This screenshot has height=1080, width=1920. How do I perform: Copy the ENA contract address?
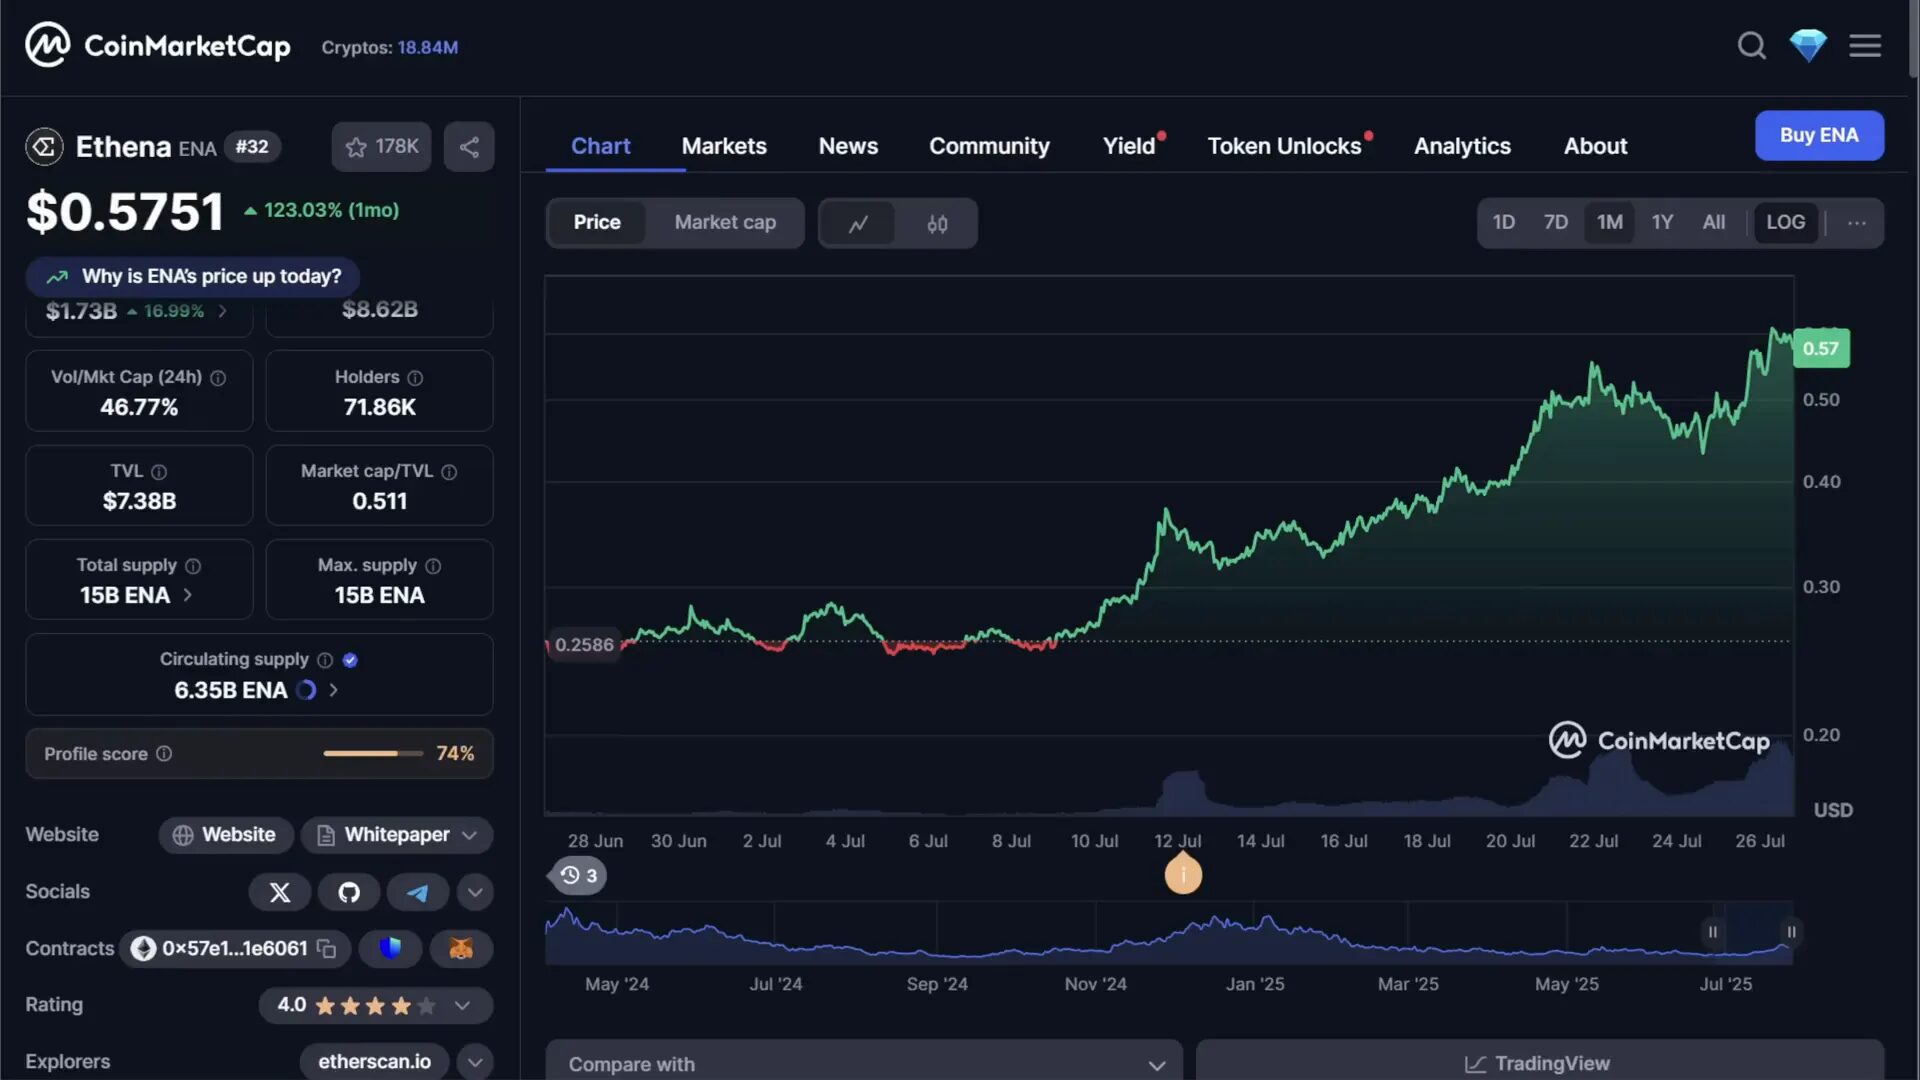pos(326,949)
